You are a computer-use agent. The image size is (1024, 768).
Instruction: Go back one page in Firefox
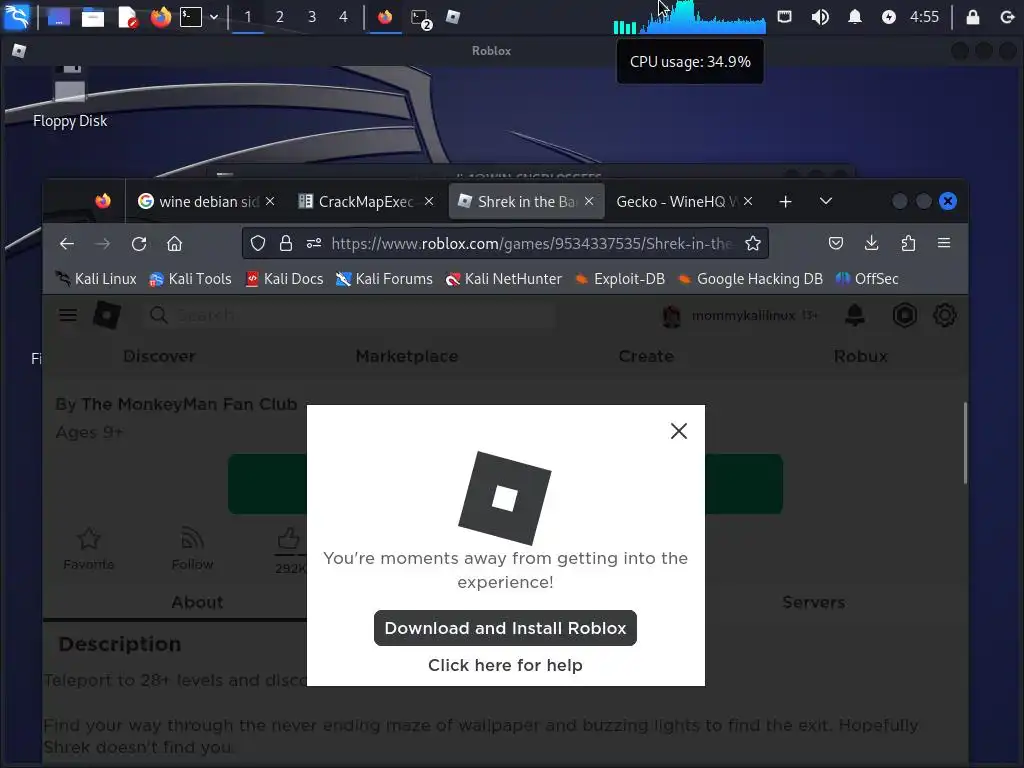(x=67, y=244)
